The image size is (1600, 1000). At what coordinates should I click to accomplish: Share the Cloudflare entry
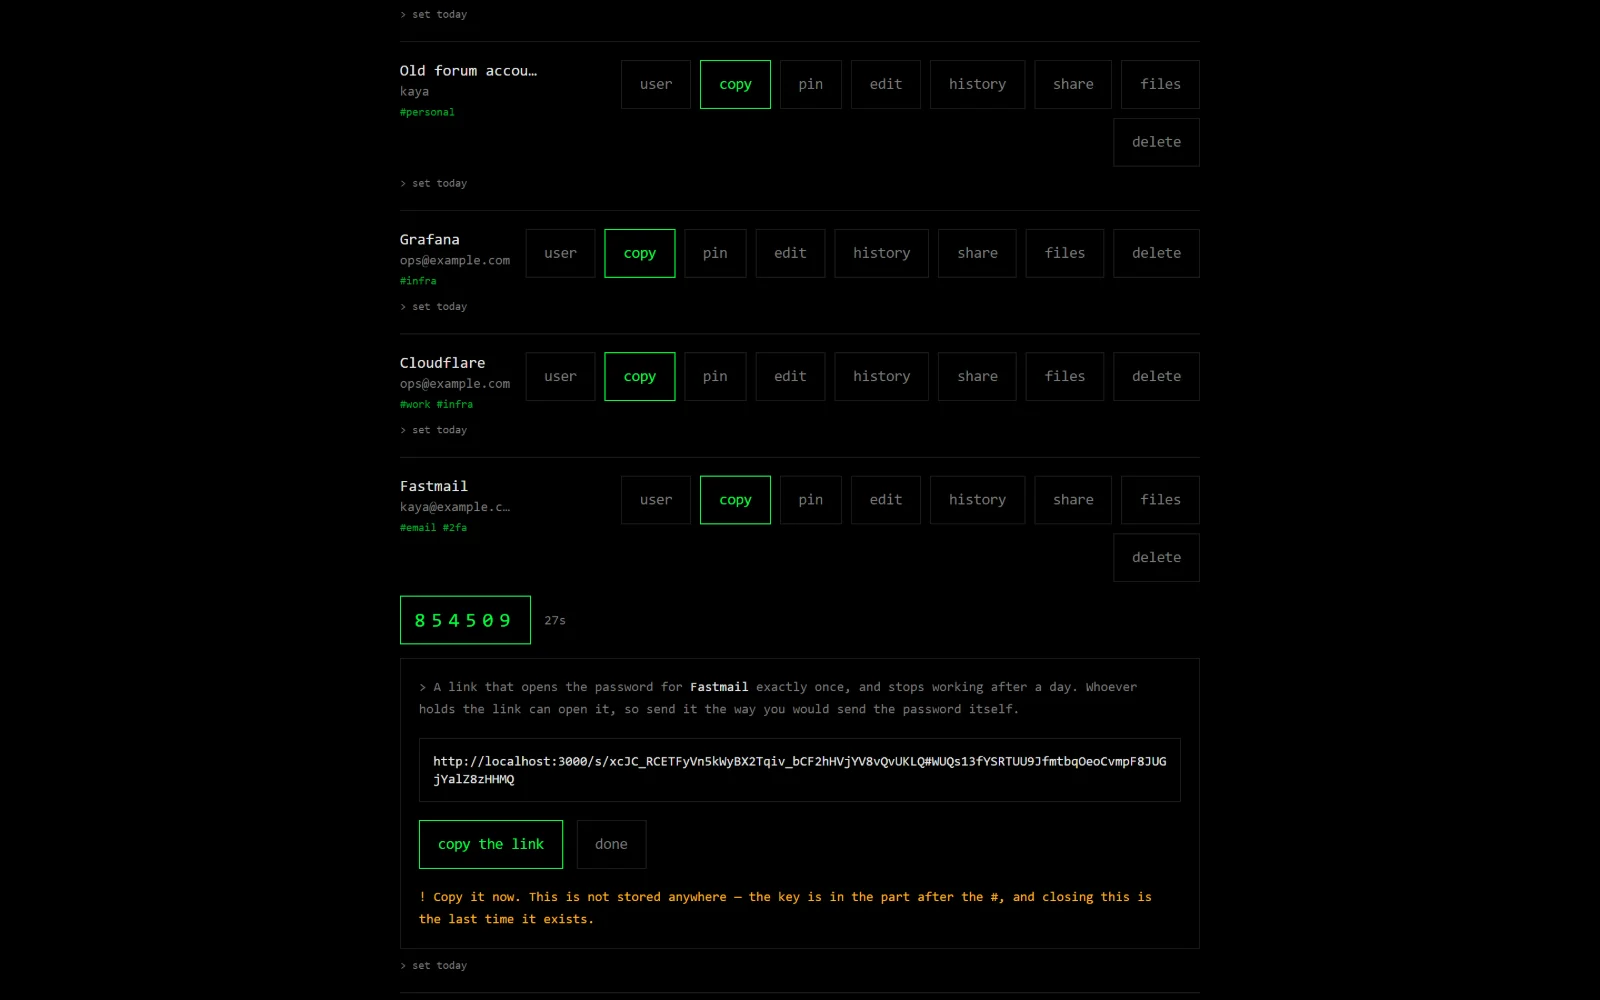[977, 377]
